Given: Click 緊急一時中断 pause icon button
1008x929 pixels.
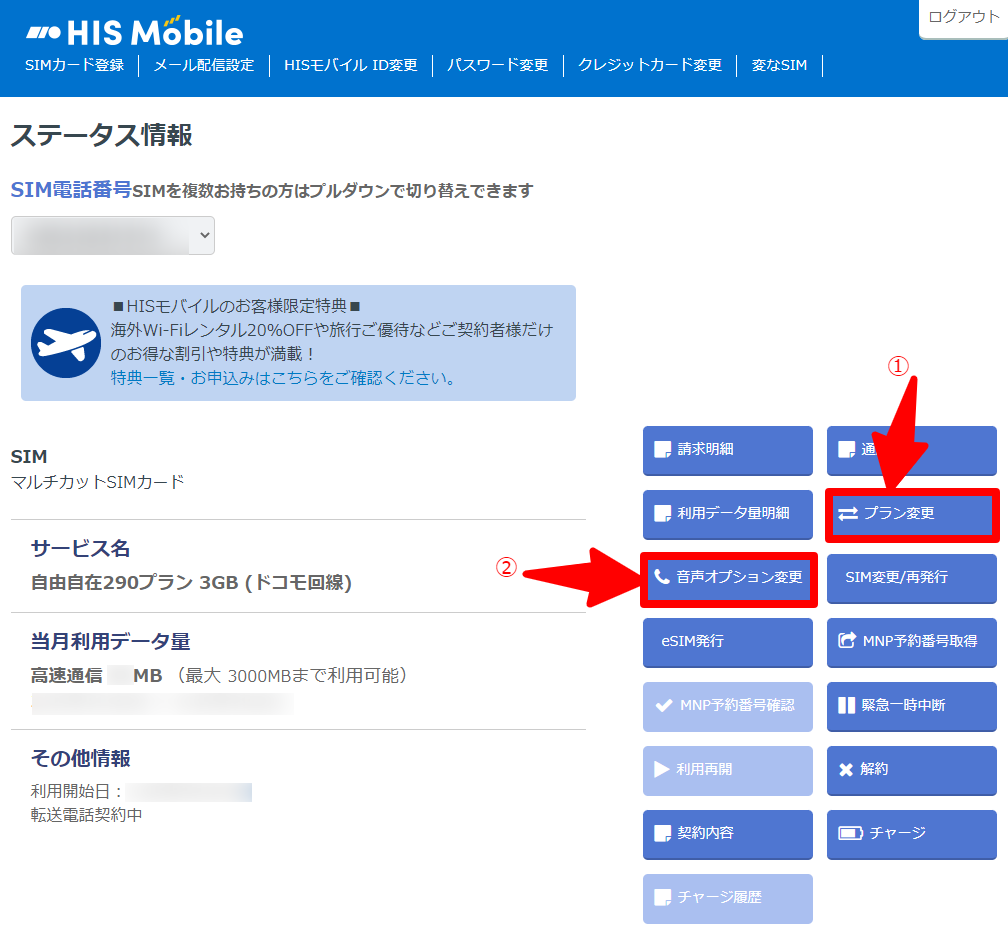Looking at the screenshot, I should tap(912, 705).
